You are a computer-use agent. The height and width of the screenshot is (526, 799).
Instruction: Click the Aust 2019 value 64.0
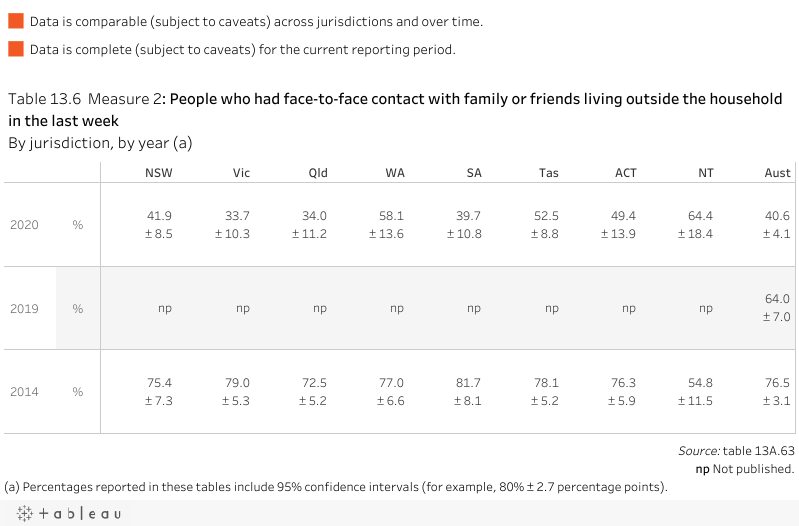[777, 299]
